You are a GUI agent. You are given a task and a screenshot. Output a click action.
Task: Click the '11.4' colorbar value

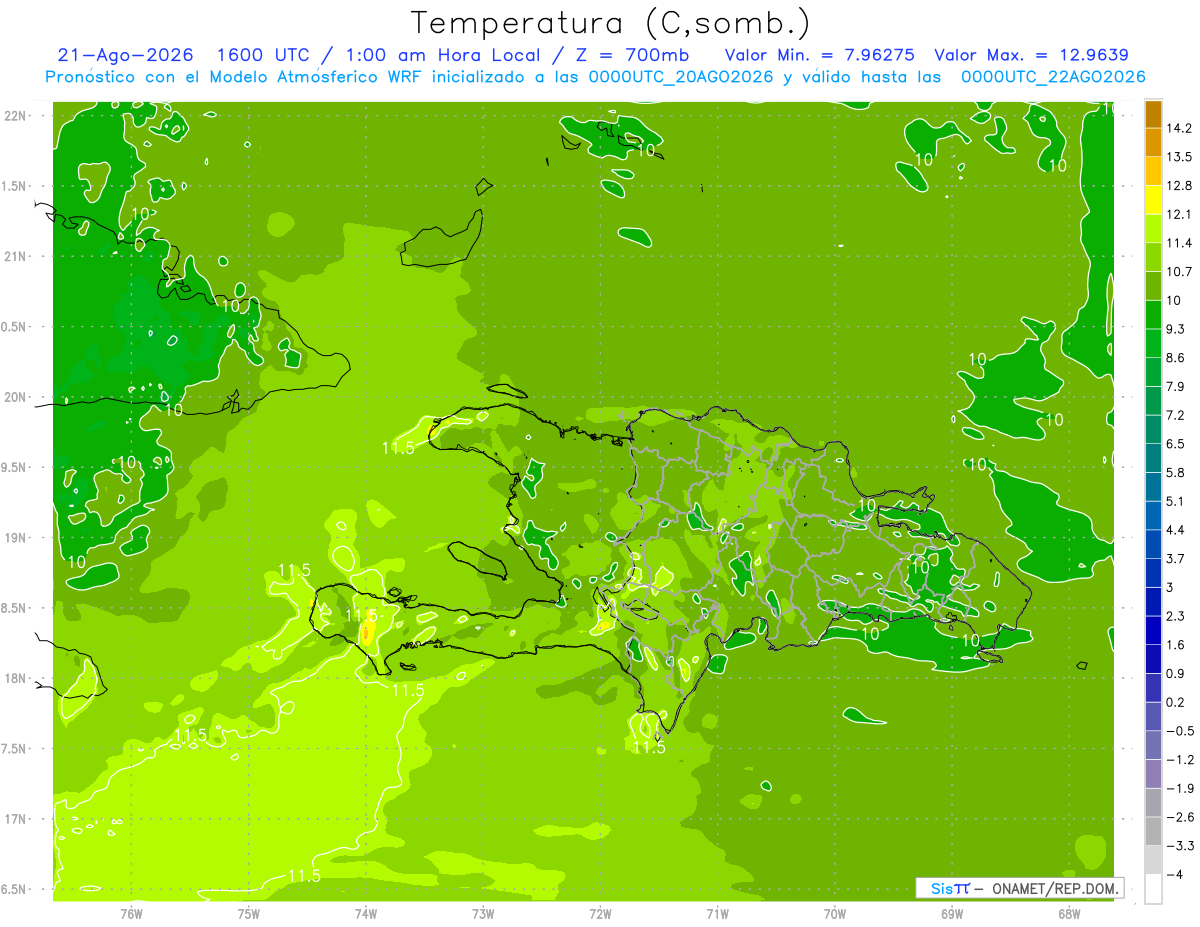pyautogui.click(x=1180, y=243)
